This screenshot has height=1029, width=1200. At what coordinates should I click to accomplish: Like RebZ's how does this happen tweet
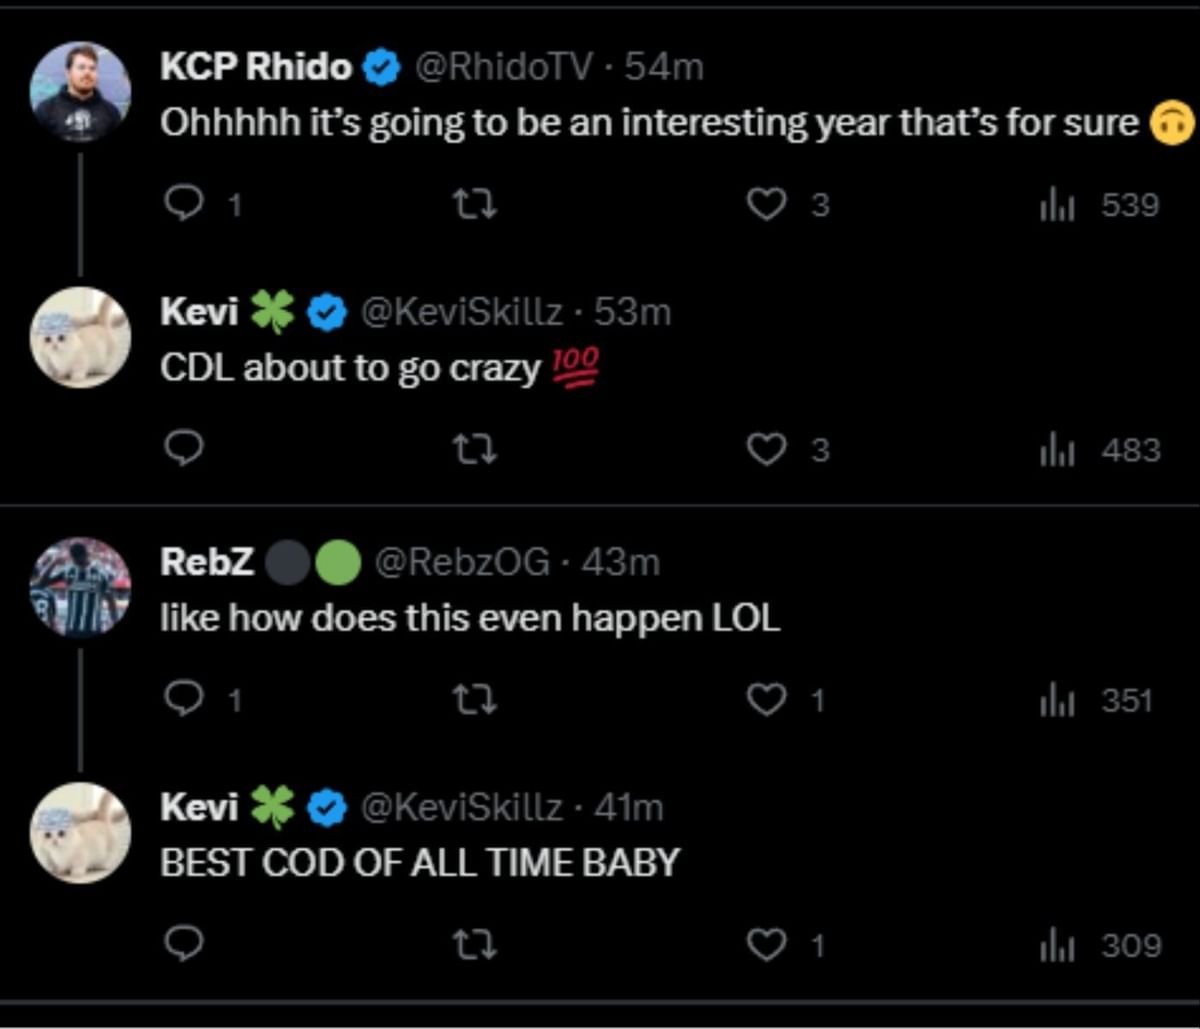coord(767,701)
